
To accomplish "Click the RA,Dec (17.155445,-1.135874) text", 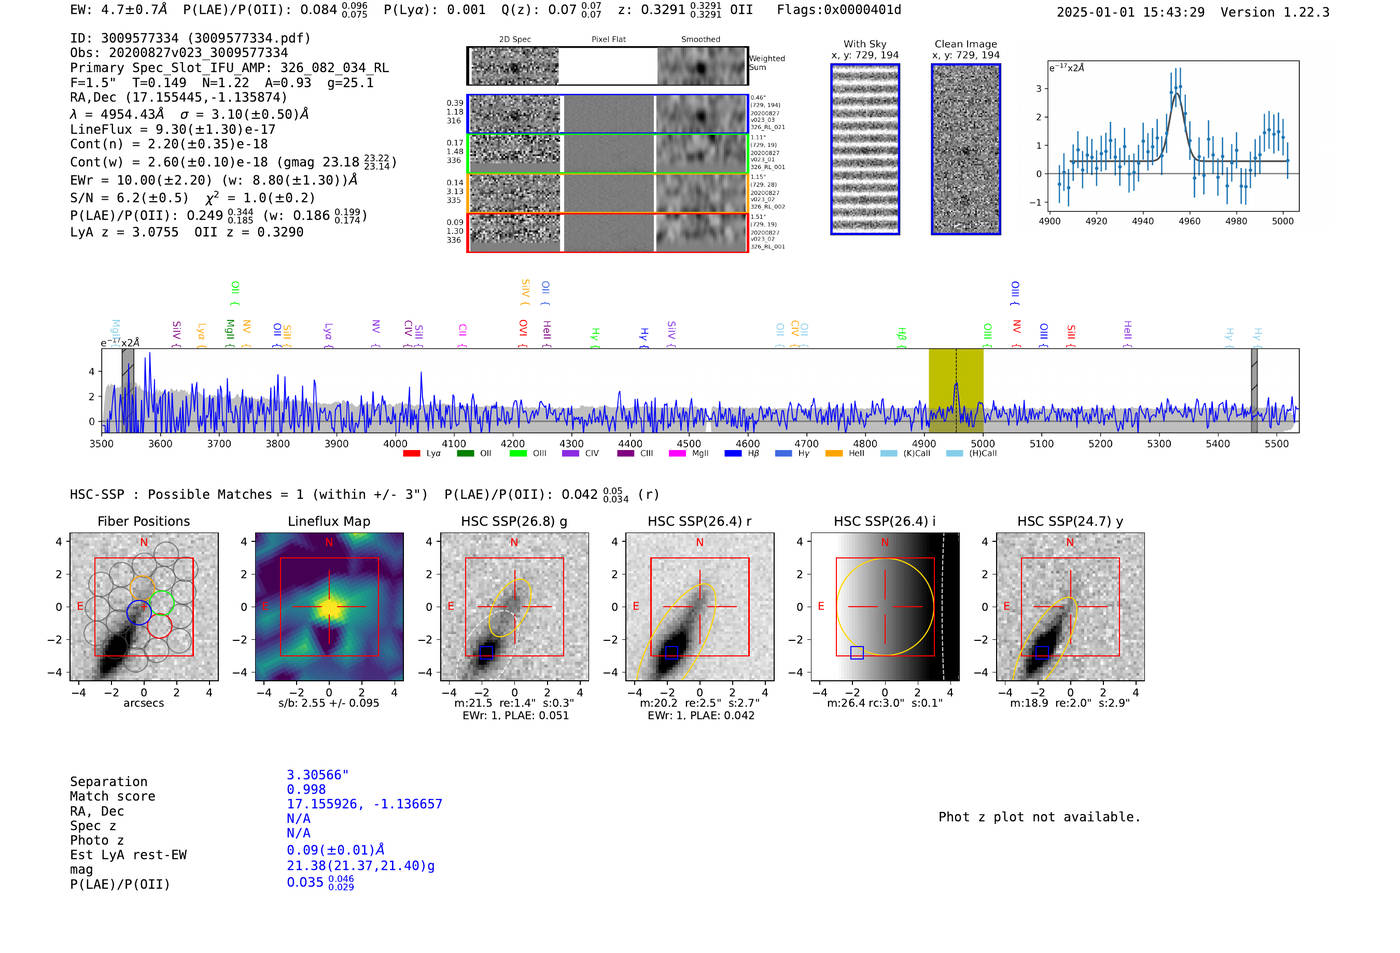I will pyautogui.click(x=178, y=97).
